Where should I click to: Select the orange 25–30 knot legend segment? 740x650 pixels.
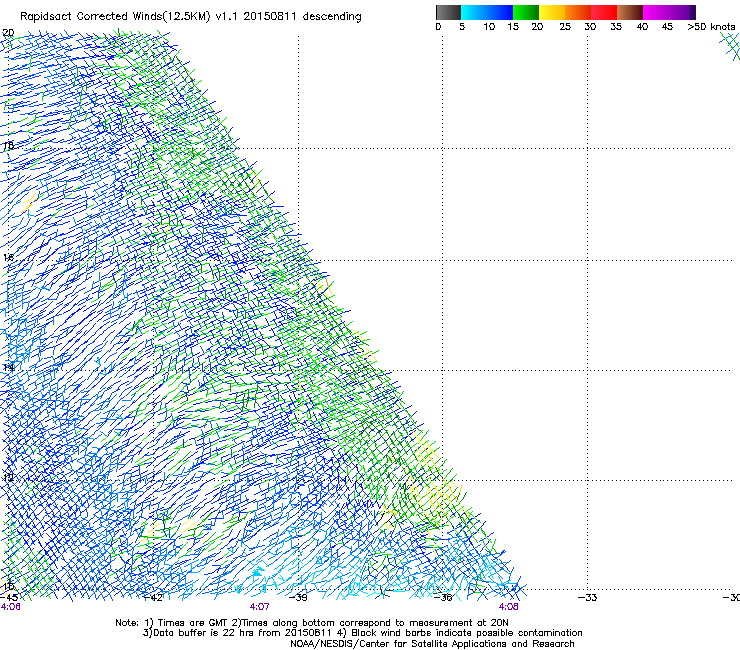point(578,12)
